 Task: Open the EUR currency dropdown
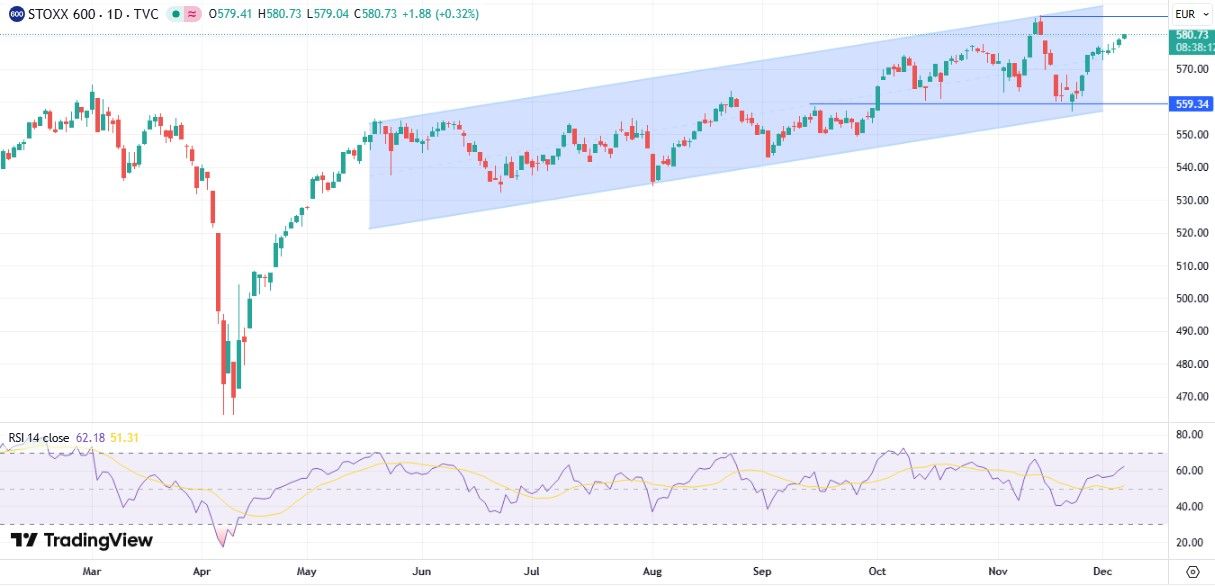pos(1186,14)
